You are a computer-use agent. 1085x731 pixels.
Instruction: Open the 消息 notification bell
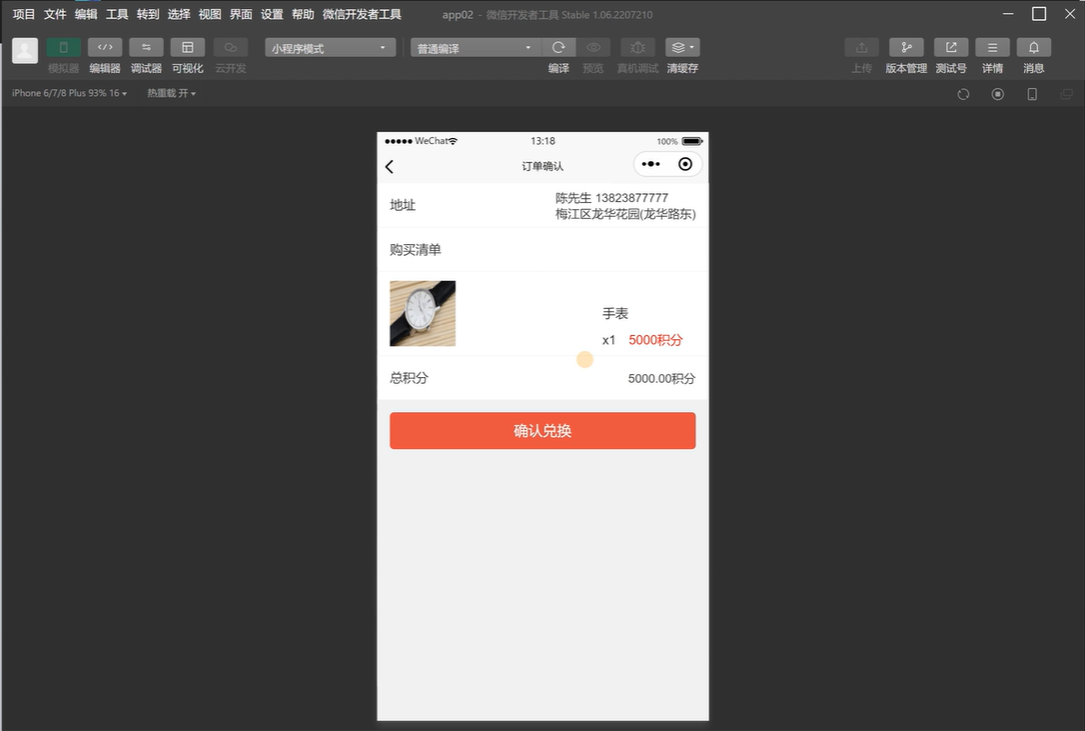click(1033, 48)
